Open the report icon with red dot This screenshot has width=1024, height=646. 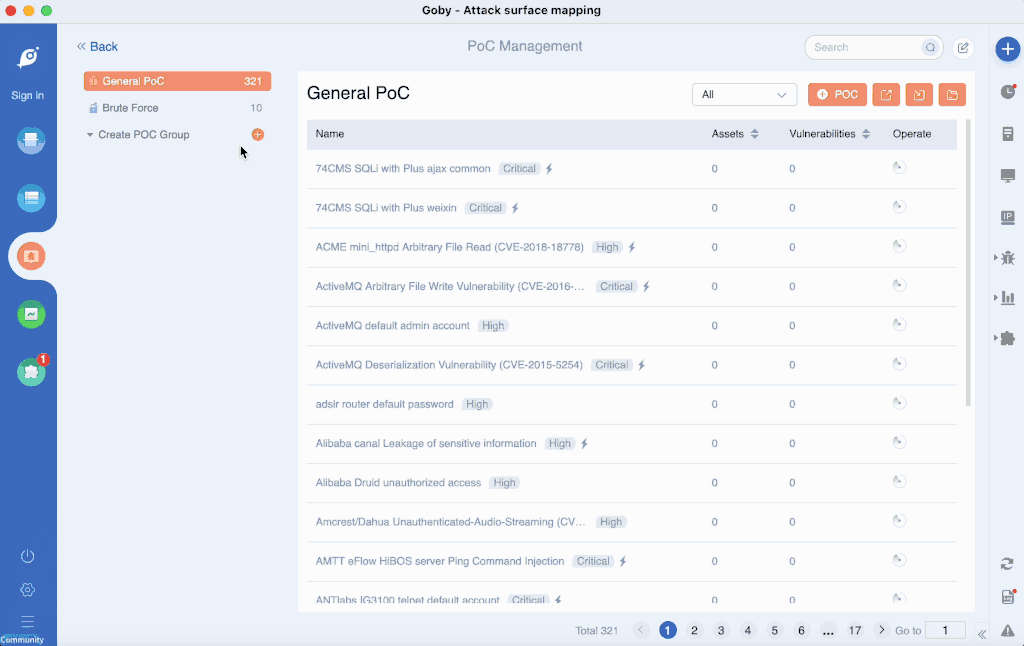(x=1008, y=596)
